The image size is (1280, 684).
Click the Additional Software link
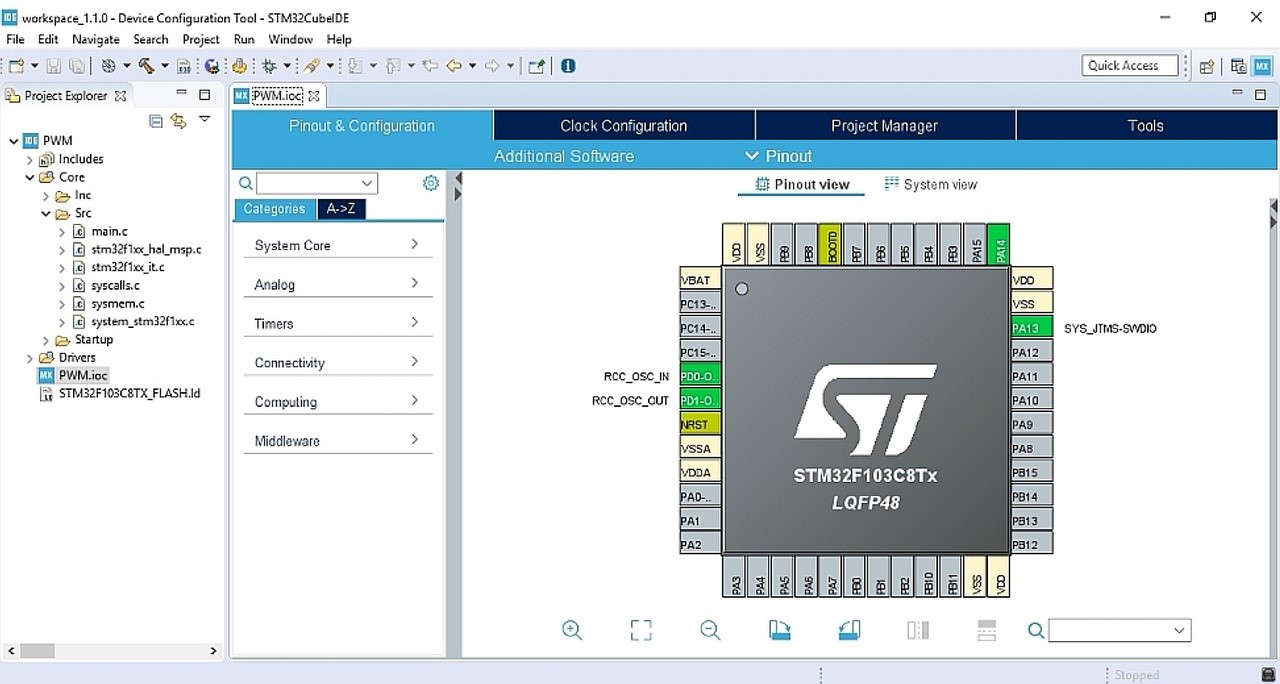tap(563, 156)
